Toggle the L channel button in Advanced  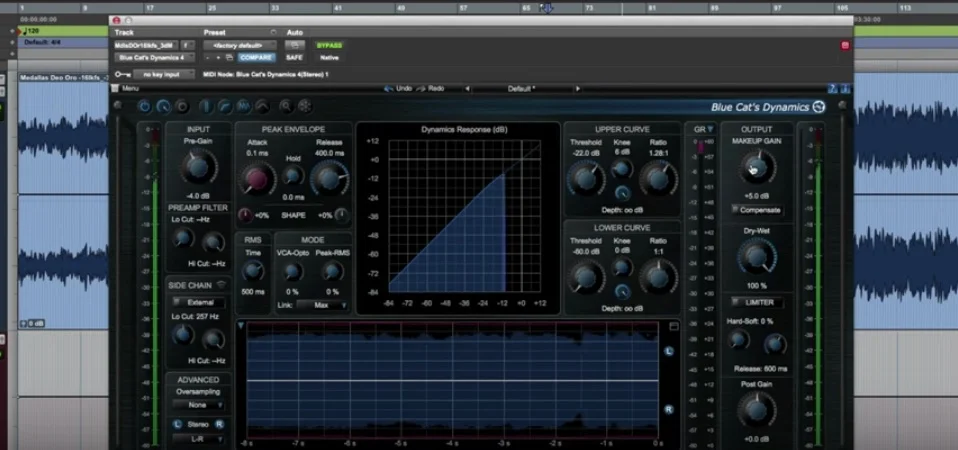[177, 424]
